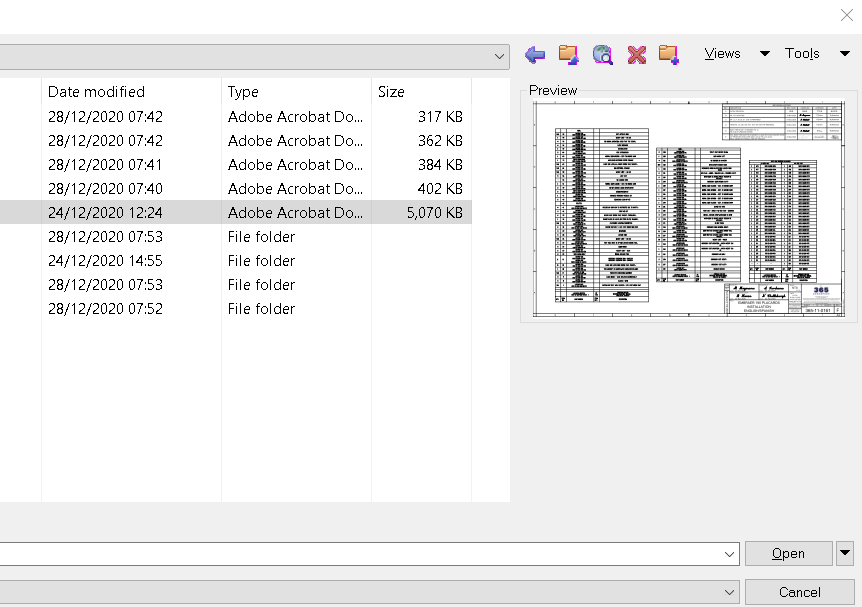862x607 pixels.
Task: Click the Views menu label
Action: 722,53
